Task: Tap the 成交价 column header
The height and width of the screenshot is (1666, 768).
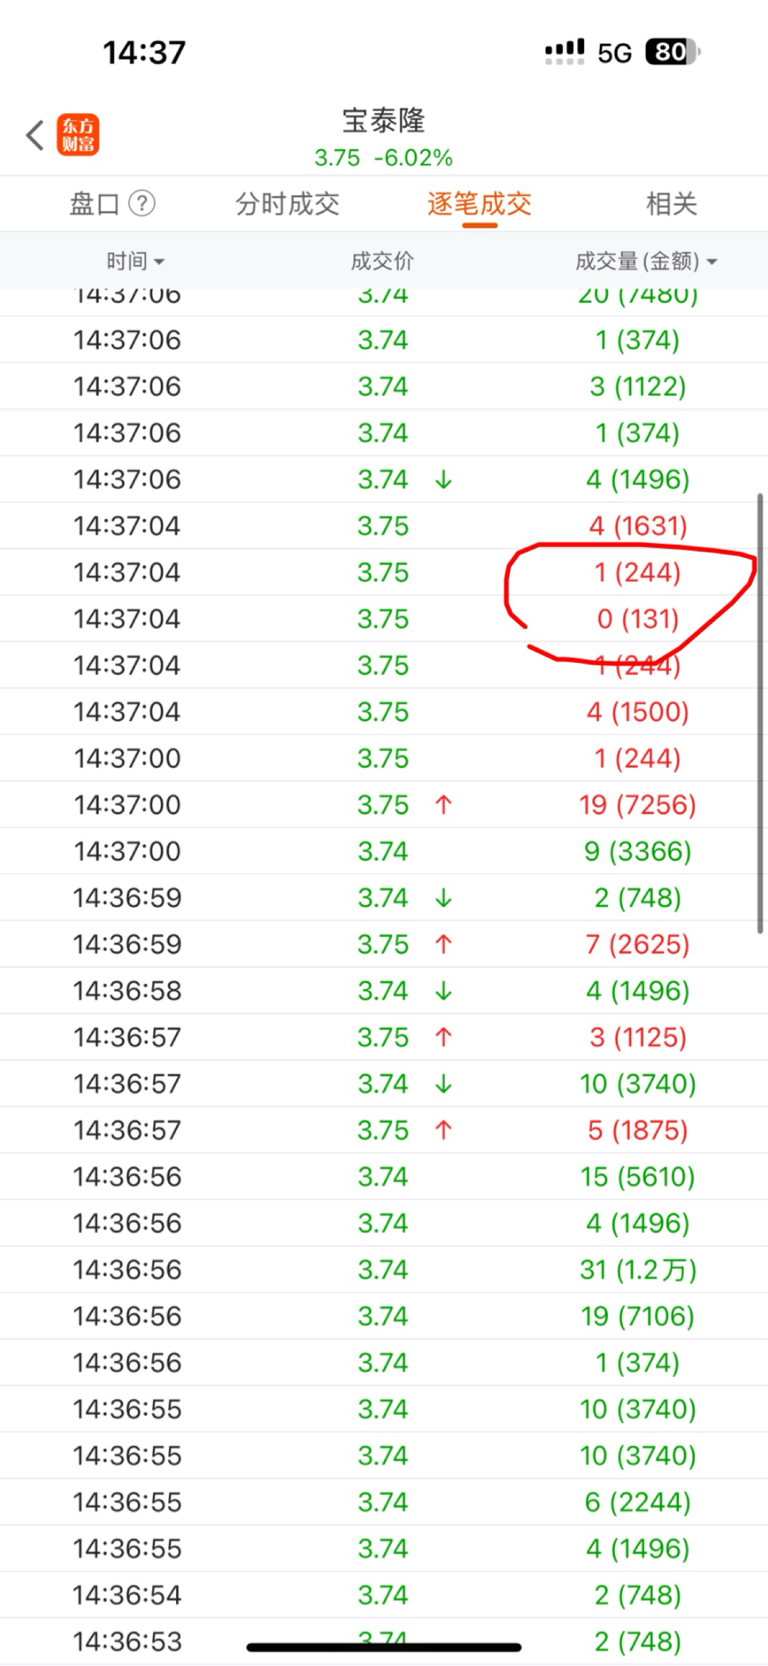Action: 382,261
